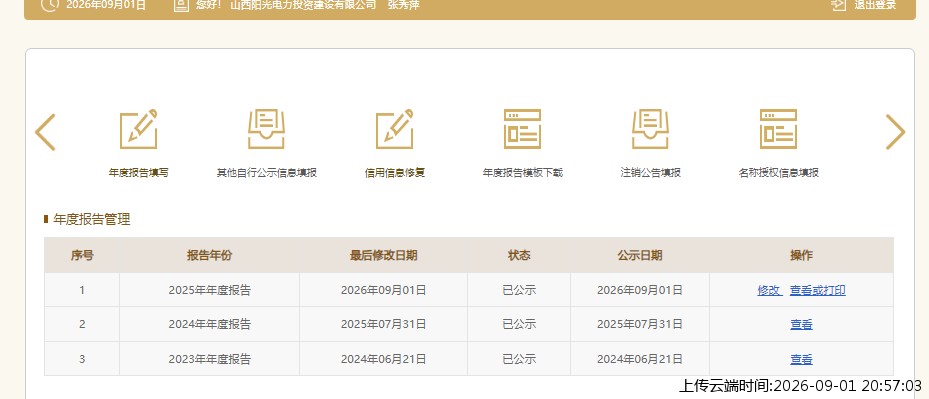Click the clock icon beside the date
929x399 pixels.
coord(50,5)
